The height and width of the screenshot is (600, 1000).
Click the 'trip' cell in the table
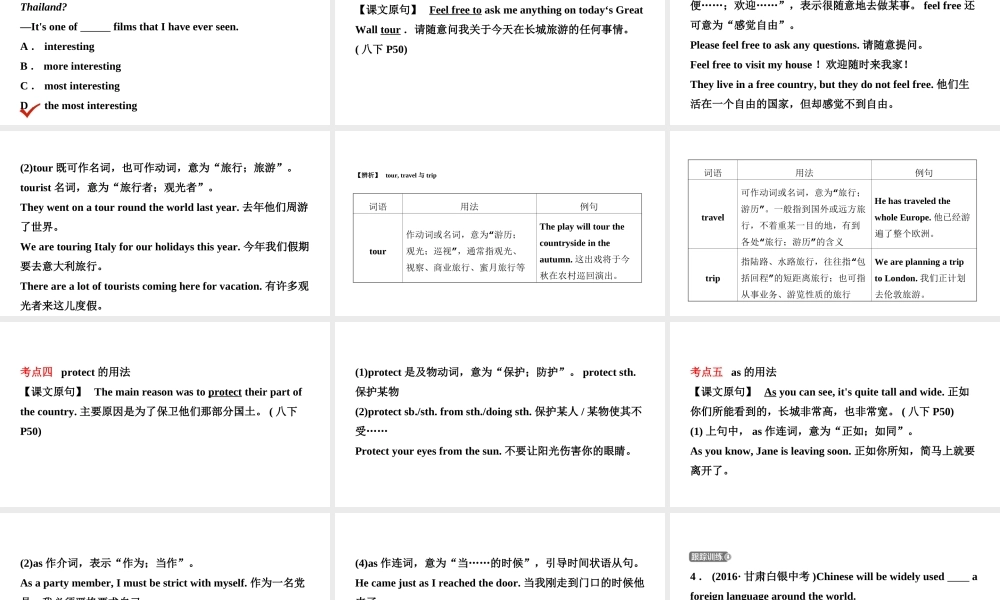coord(712,279)
